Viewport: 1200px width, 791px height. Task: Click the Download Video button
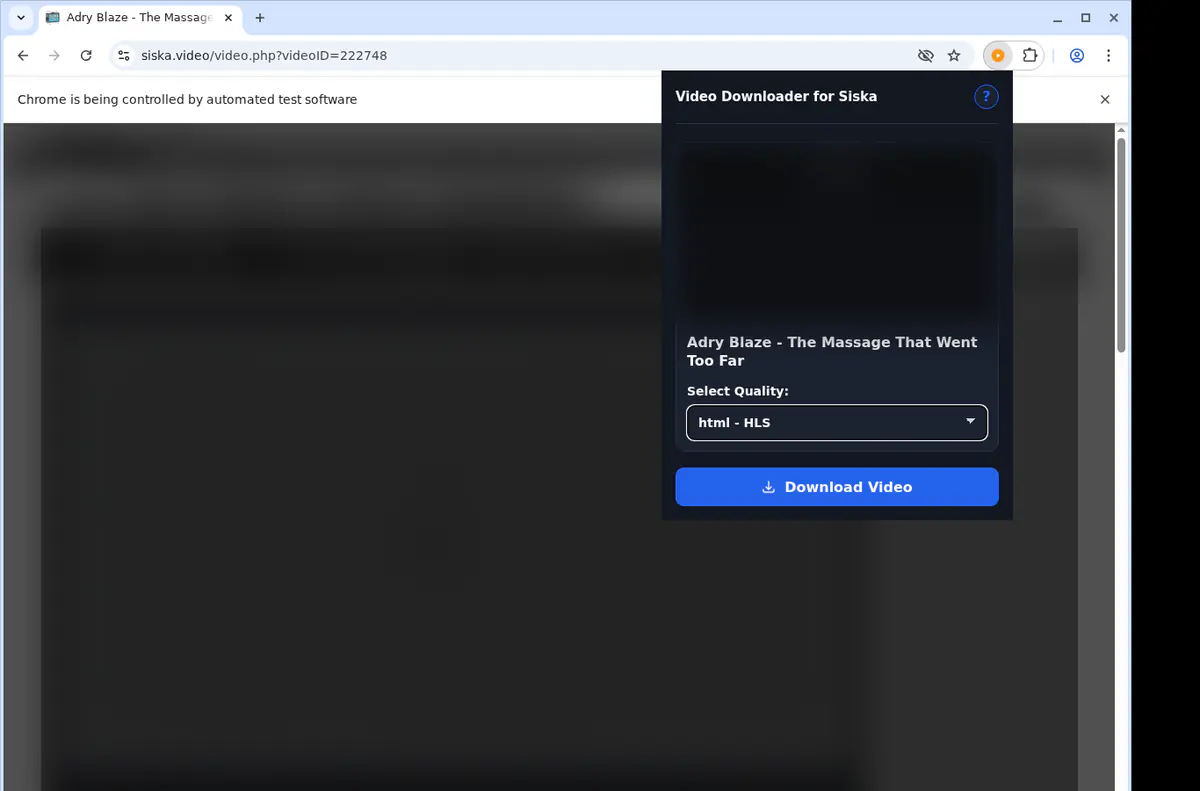[837, 487]
